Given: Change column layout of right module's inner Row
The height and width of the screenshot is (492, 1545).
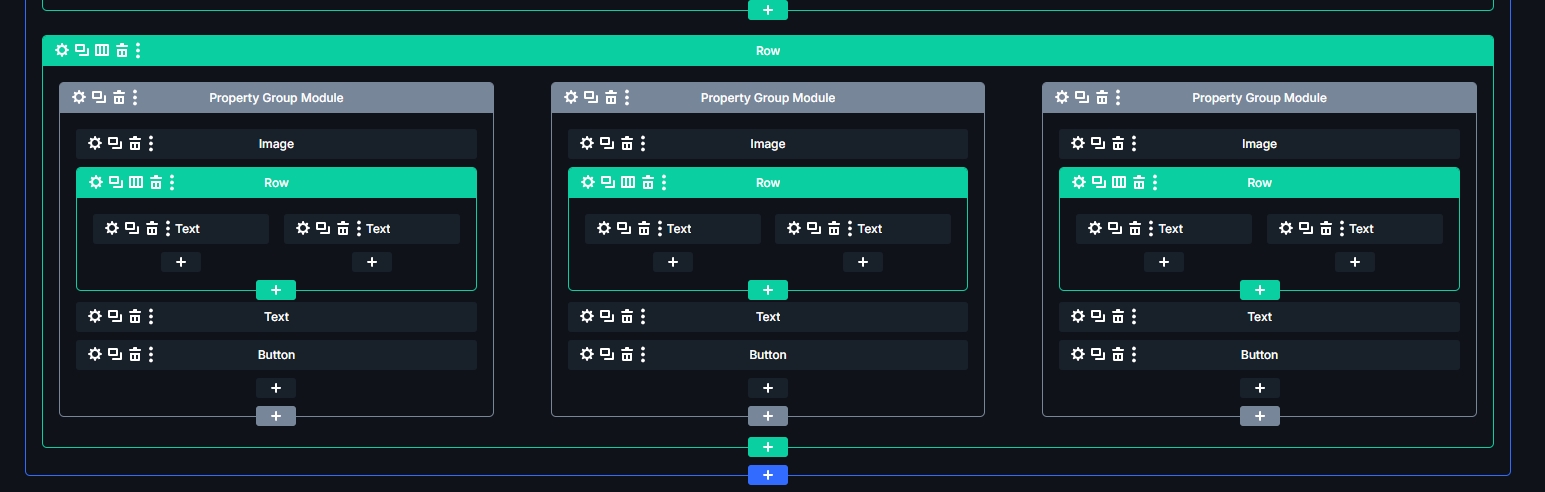Looking at the screenshot, I should pyautogui.click(x=1119, y=182).
